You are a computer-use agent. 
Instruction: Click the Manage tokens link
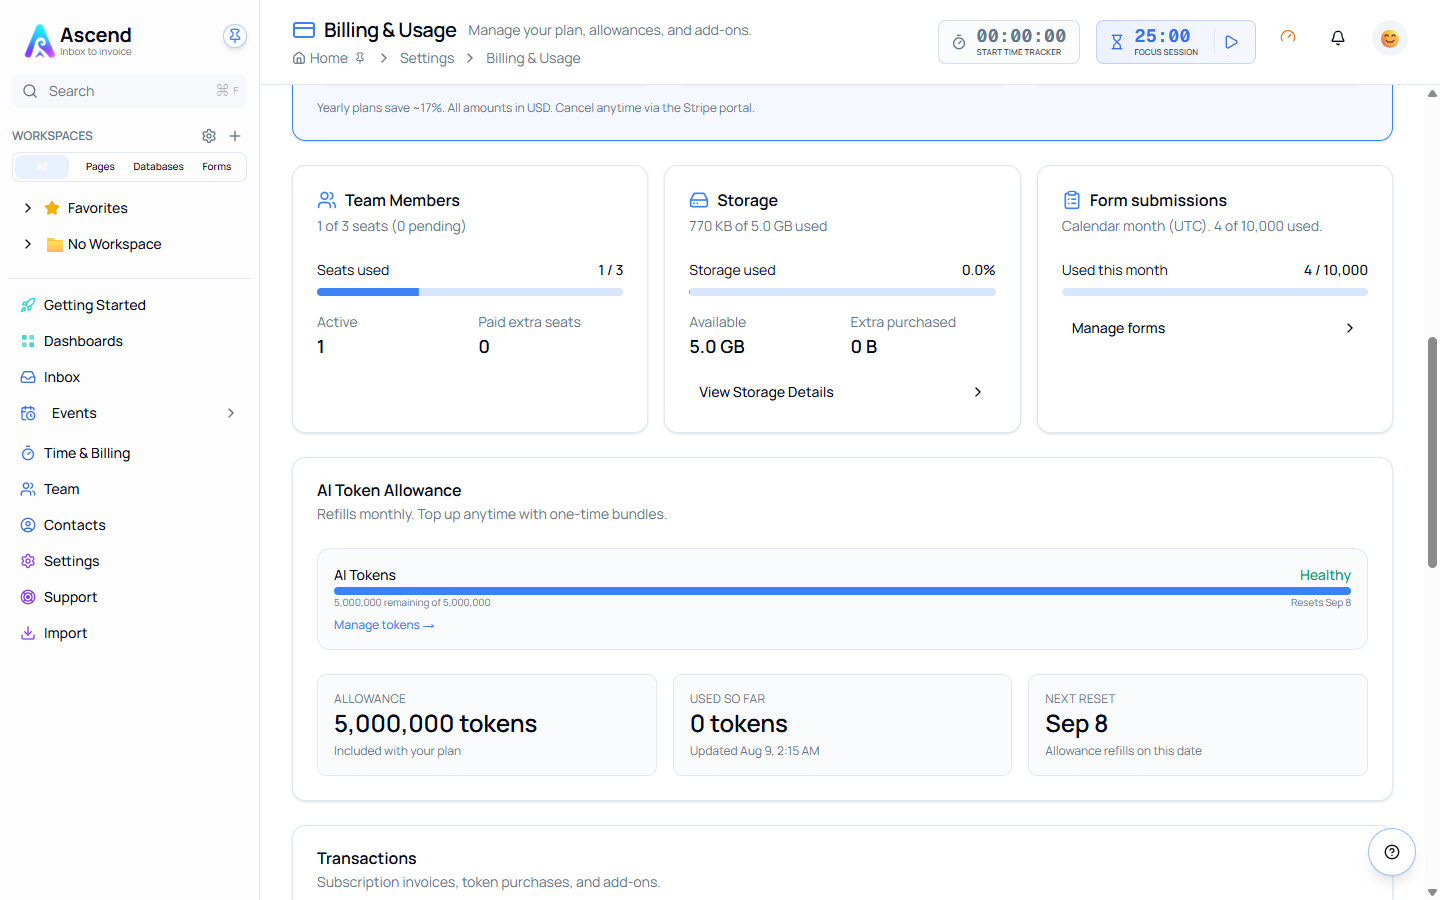384,625
